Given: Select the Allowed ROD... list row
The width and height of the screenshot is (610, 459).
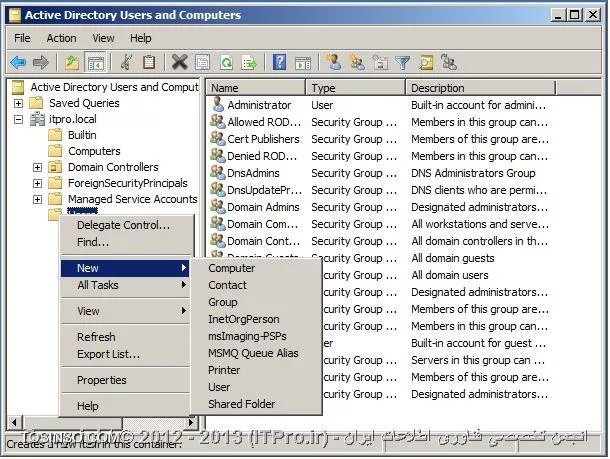Looking at the screenshot, I should (381, 122).
